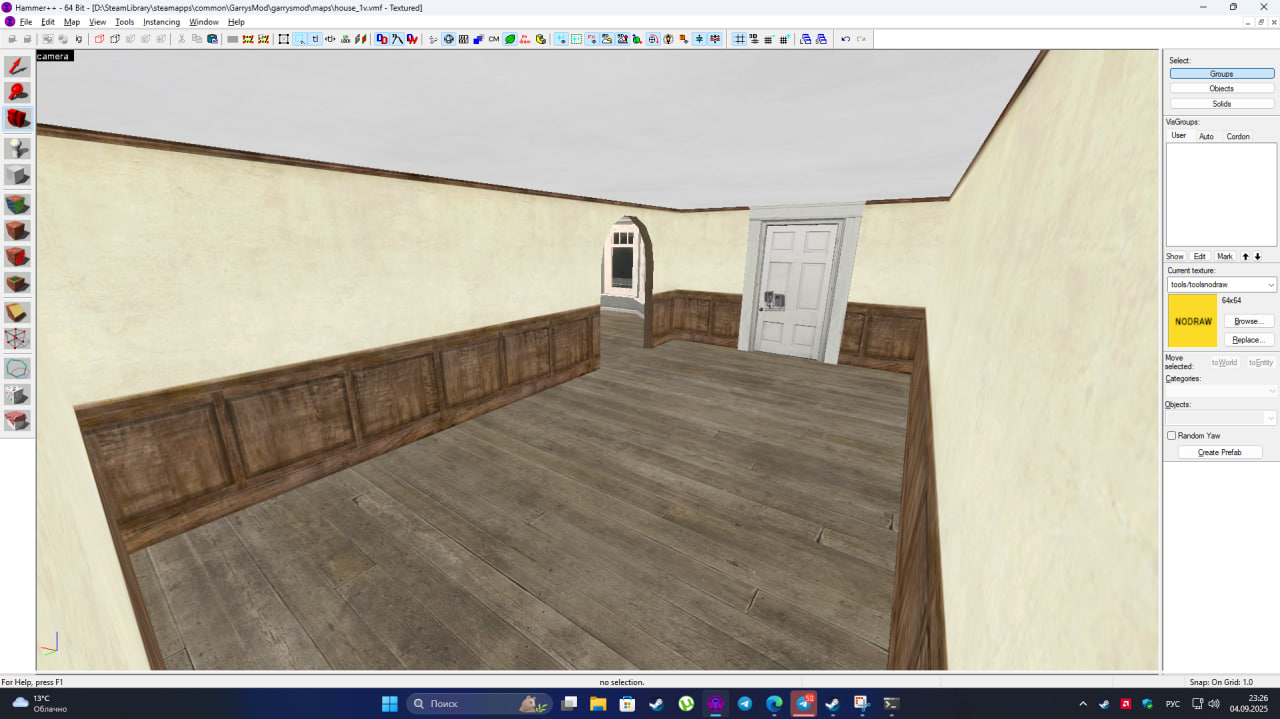1280x719 pixels.
Task: Enable the Random Yaw checkbox
Action: 1172,436
